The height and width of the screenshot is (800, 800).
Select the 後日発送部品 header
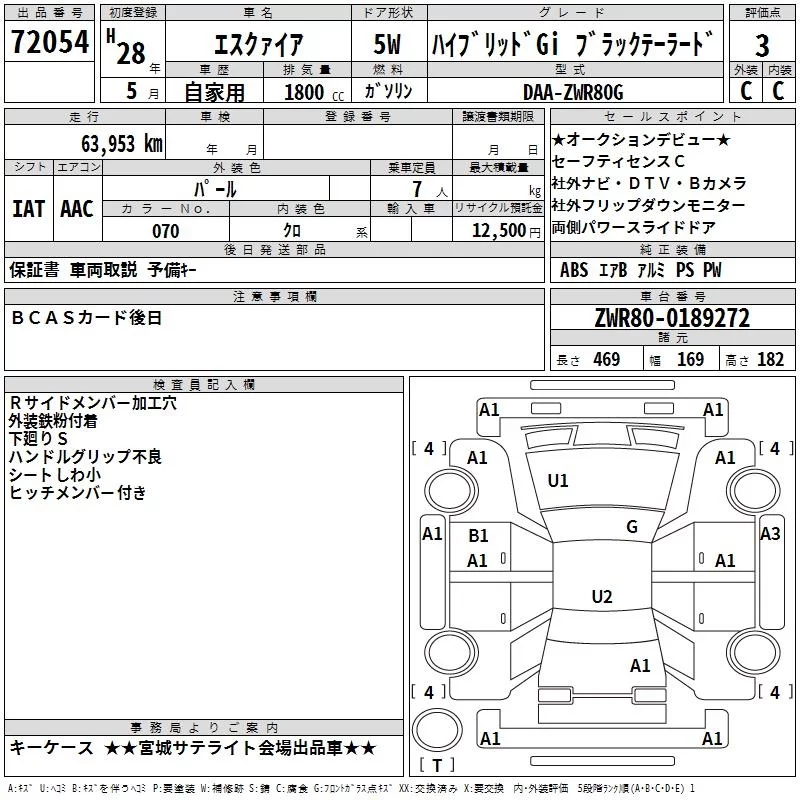coord(274,249)
